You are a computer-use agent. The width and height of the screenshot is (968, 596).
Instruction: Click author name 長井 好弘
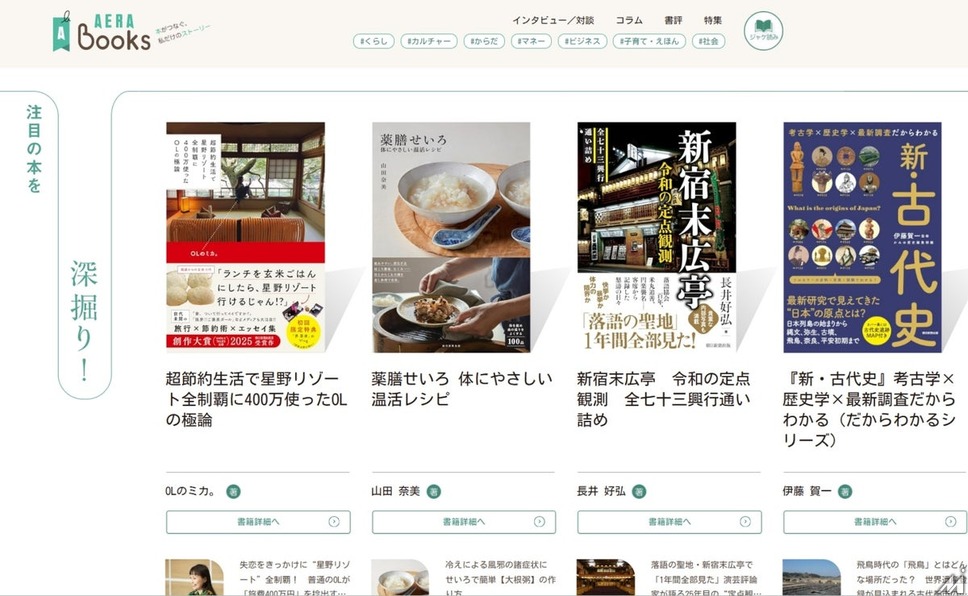601,492
